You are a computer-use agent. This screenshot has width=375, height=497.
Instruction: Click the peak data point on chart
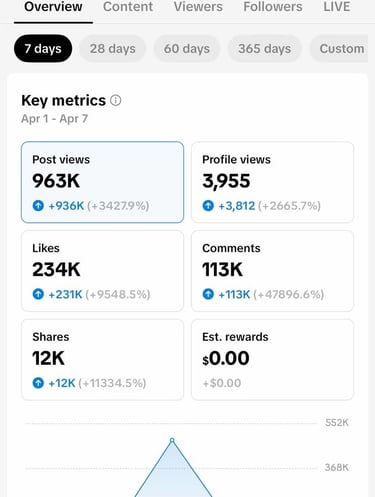(172, 440)
